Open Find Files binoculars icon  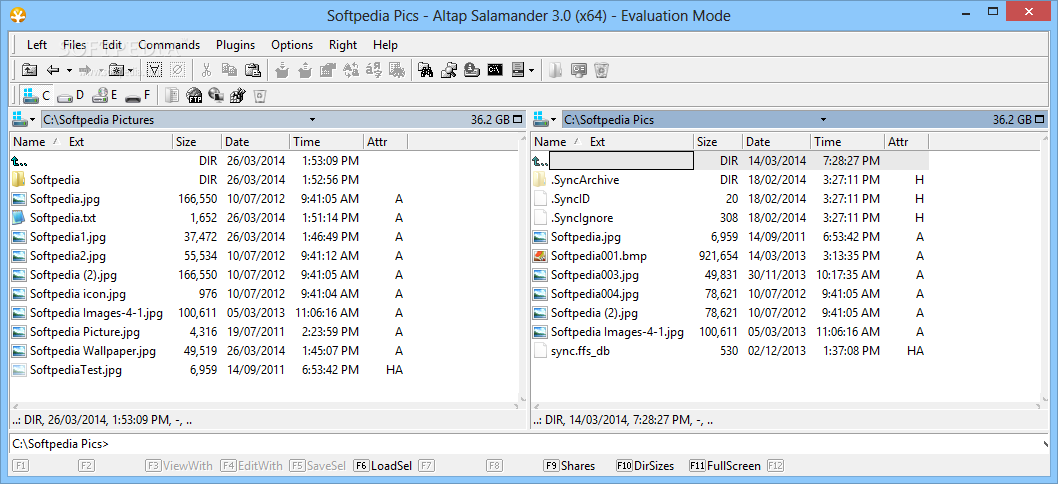coord(425,70)
